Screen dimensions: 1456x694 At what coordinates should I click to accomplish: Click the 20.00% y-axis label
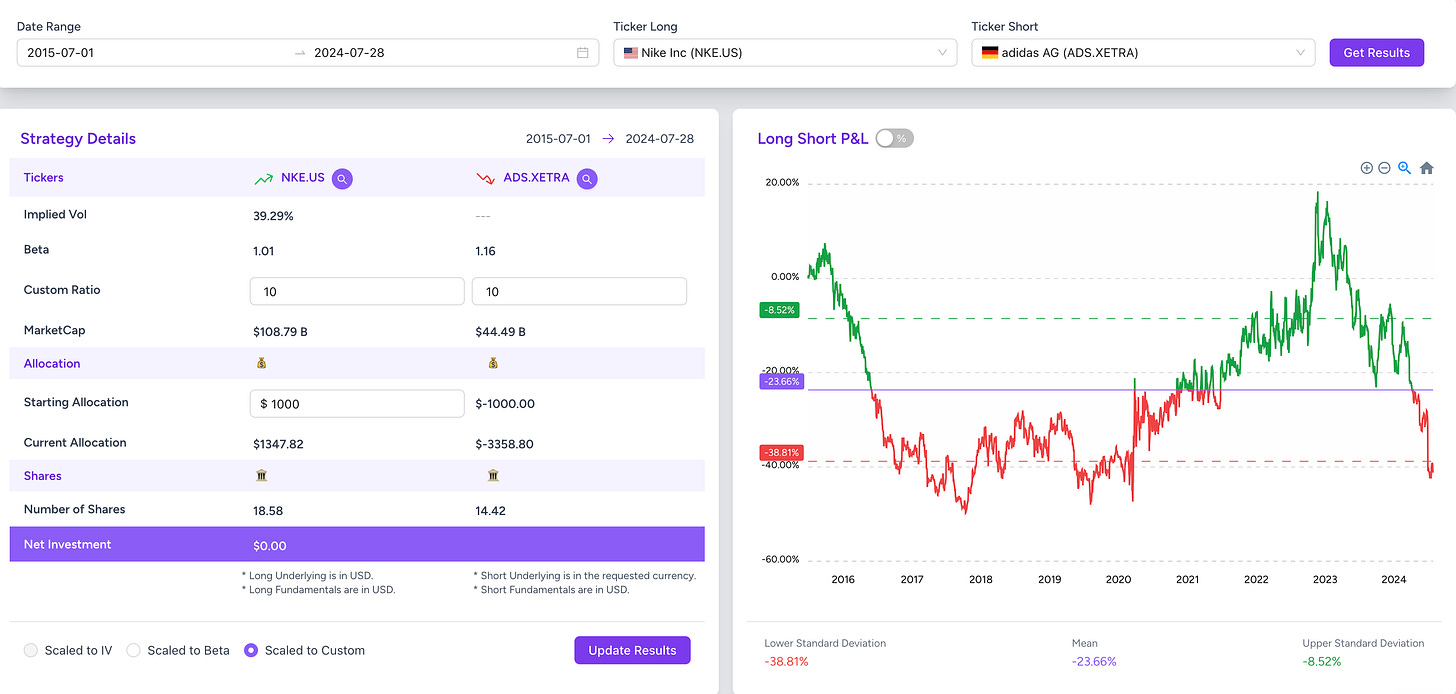click(x=782, y=182)
